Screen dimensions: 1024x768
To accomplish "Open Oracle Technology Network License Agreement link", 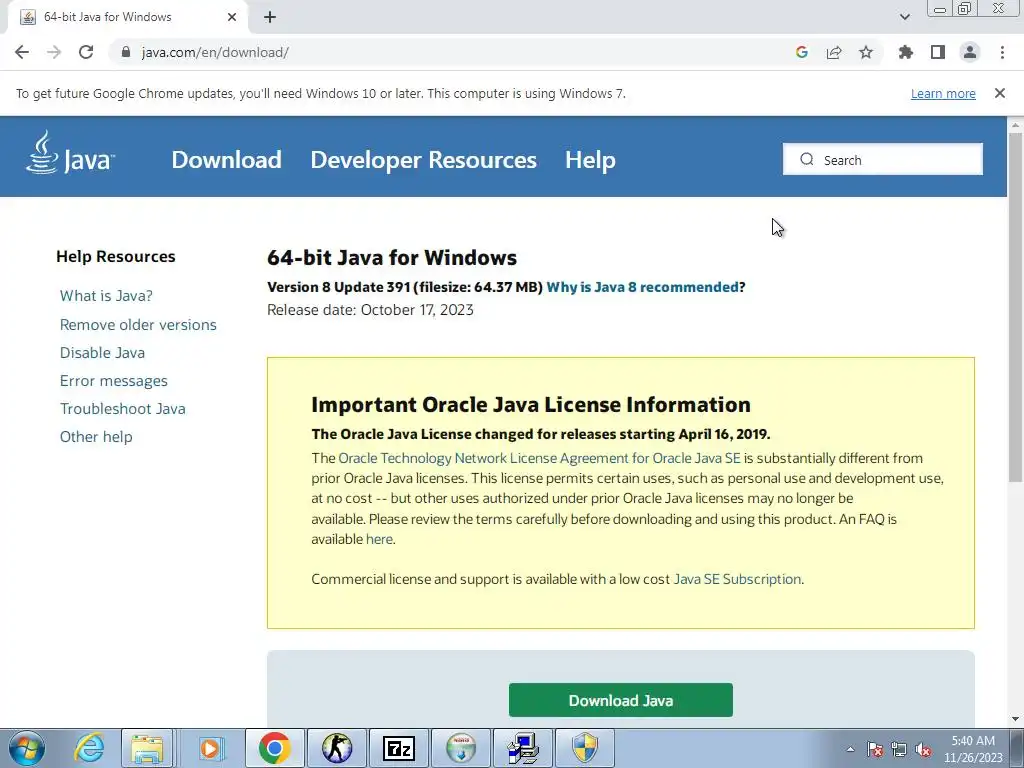I will (539, 458).
